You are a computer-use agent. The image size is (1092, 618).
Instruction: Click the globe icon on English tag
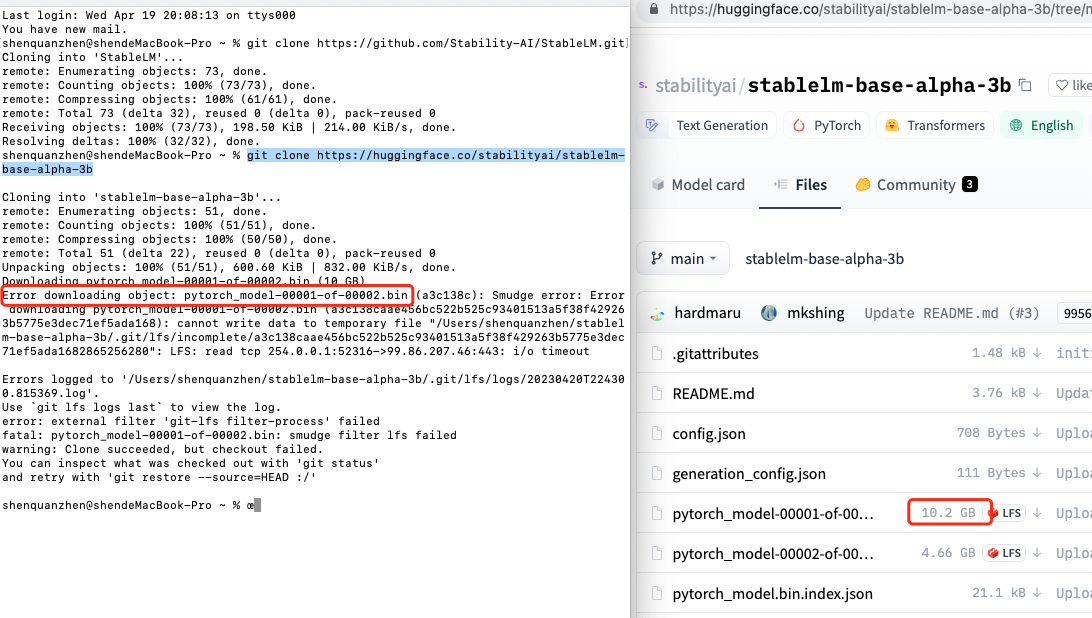1016,125
